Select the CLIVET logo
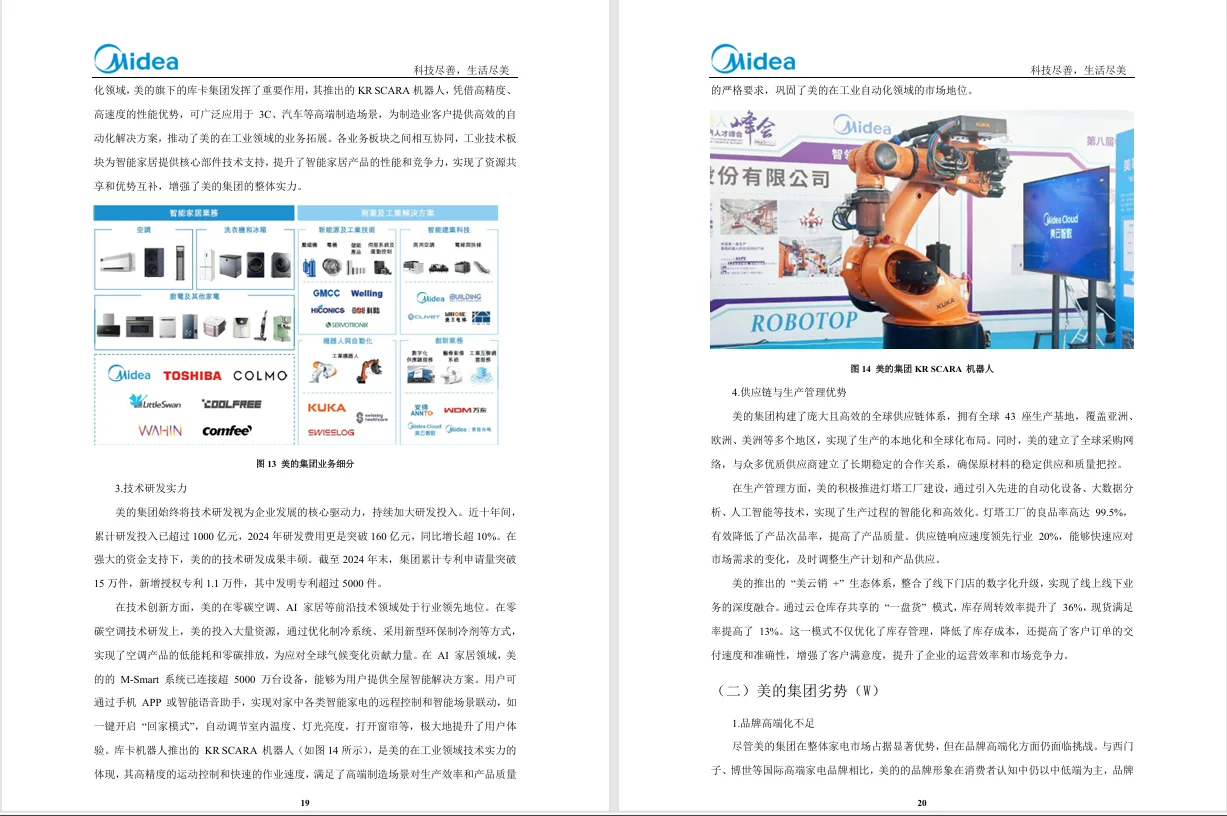 pyautogui.click(x=423, y=317)
